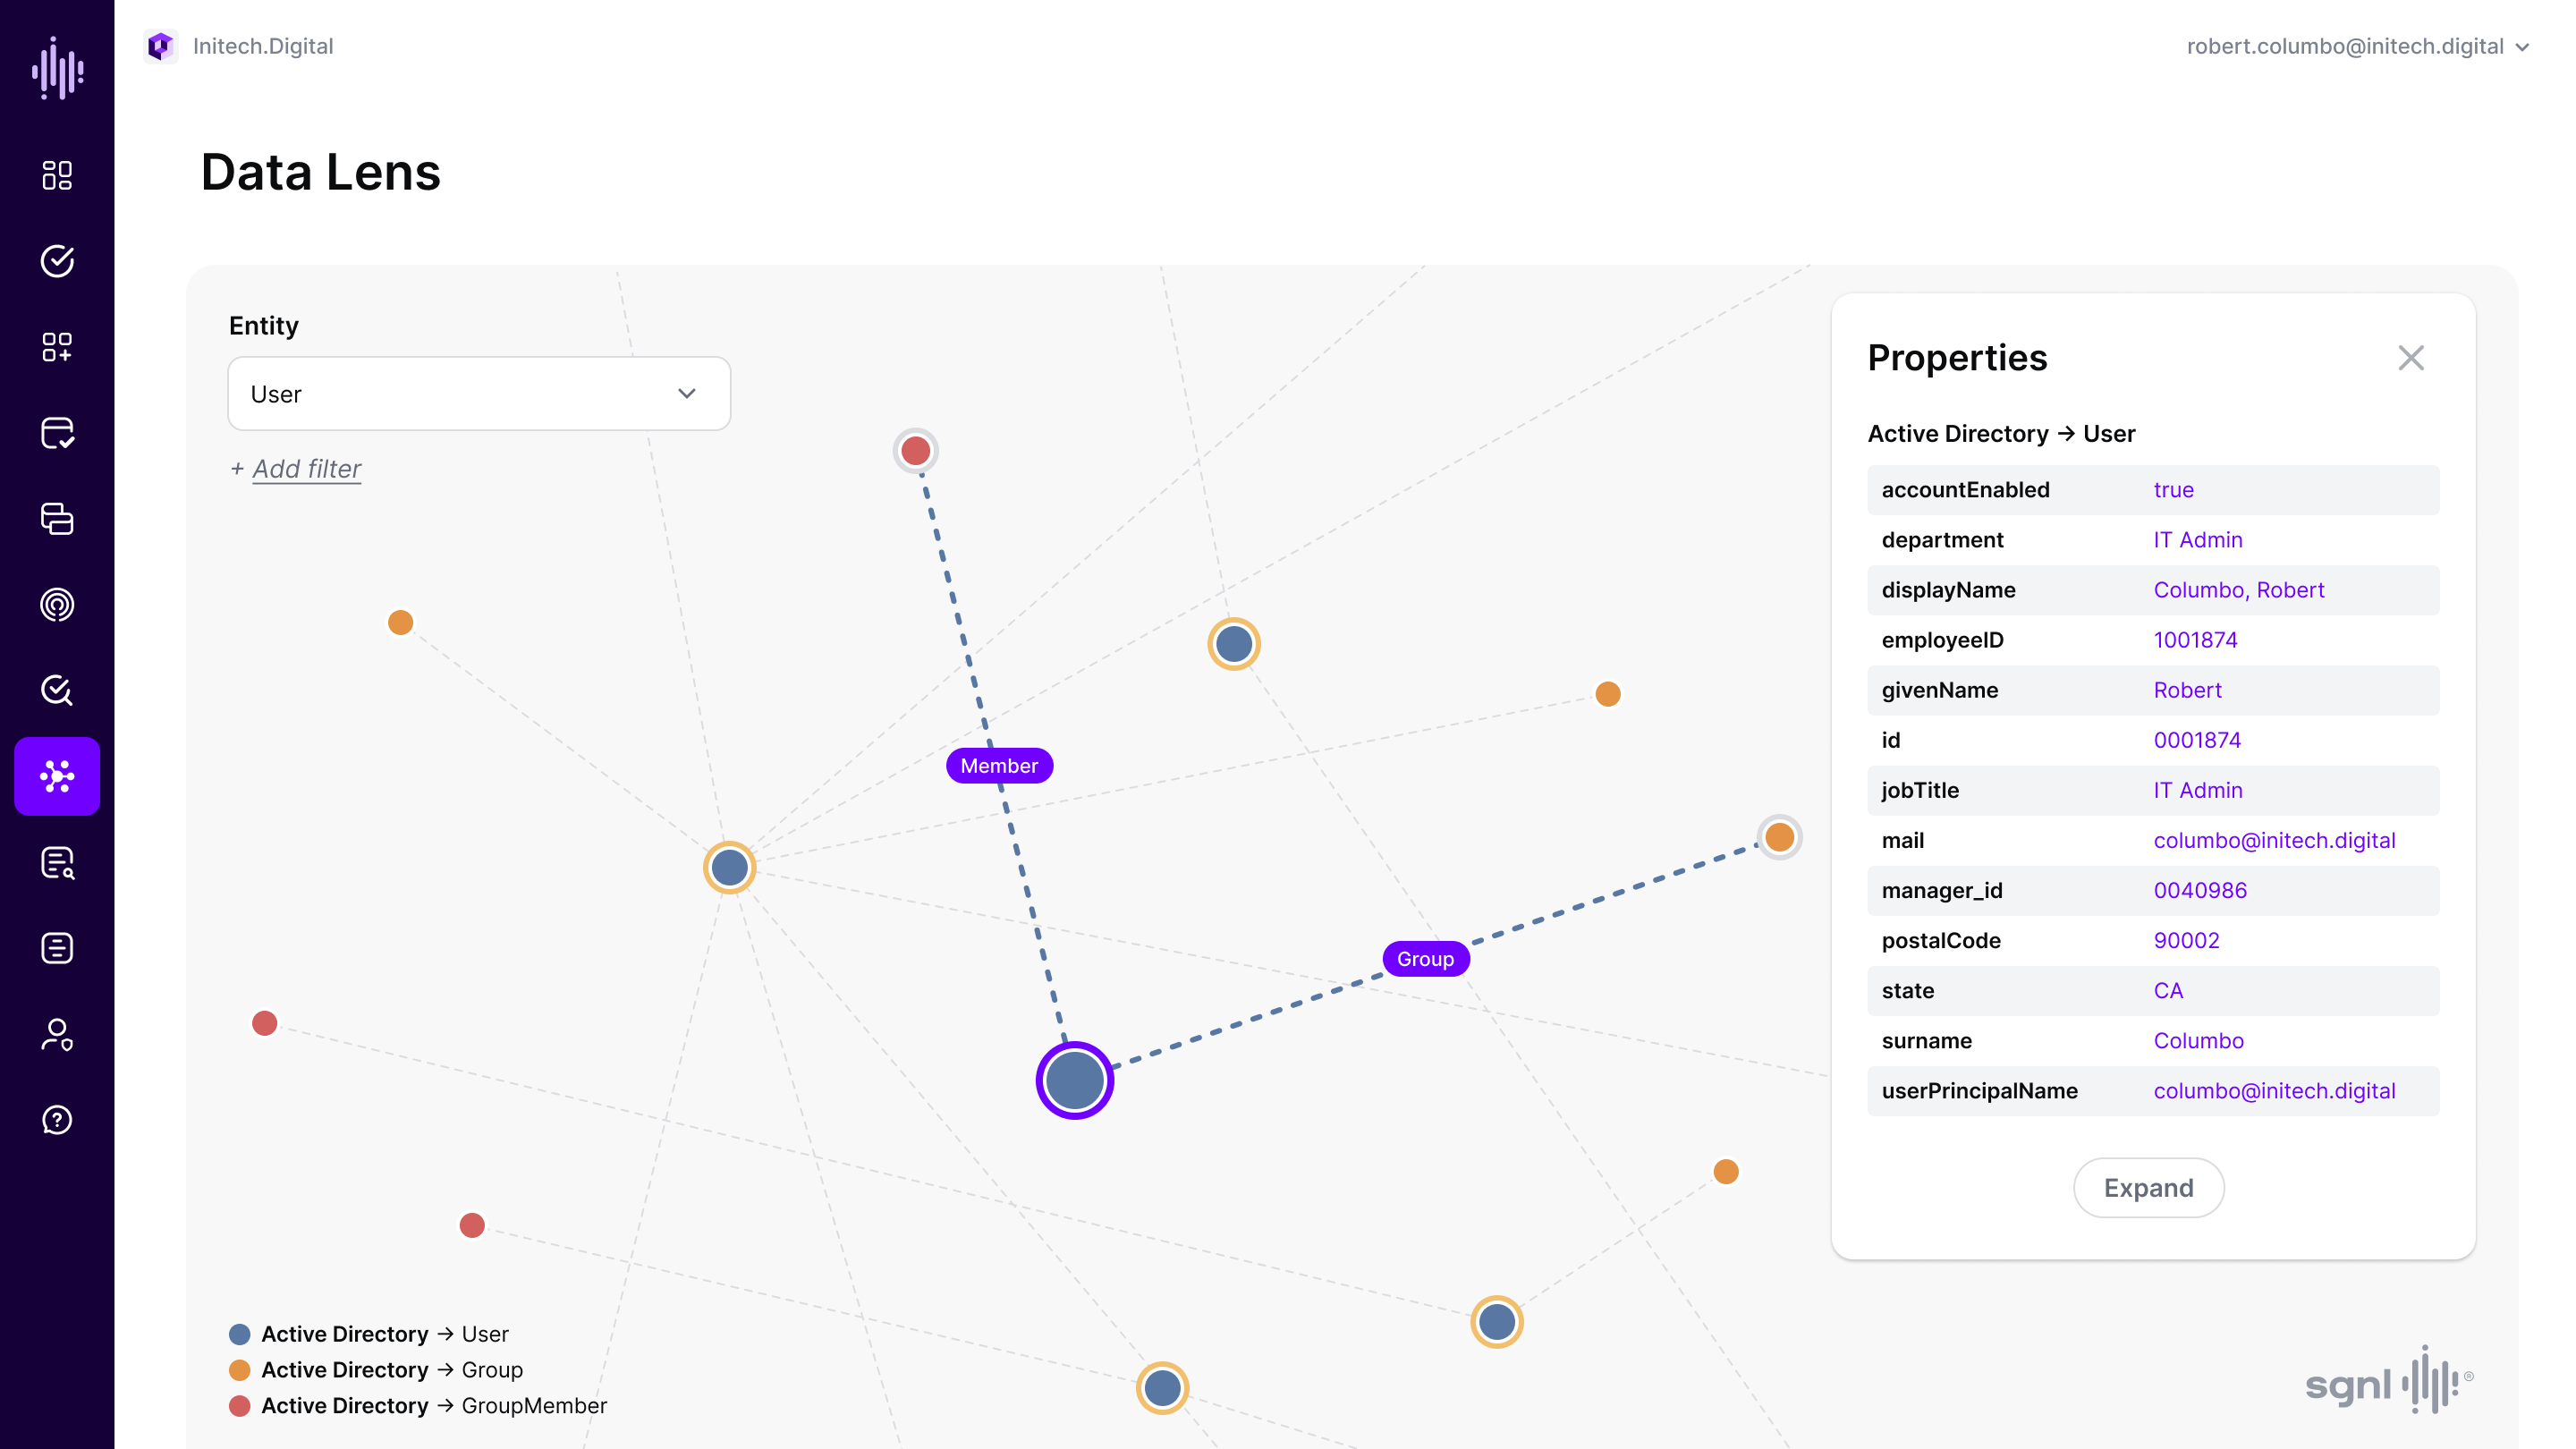The image size is (2576, 1449).
Task: Click the Add filter link
Action: [x=306, y=469]
